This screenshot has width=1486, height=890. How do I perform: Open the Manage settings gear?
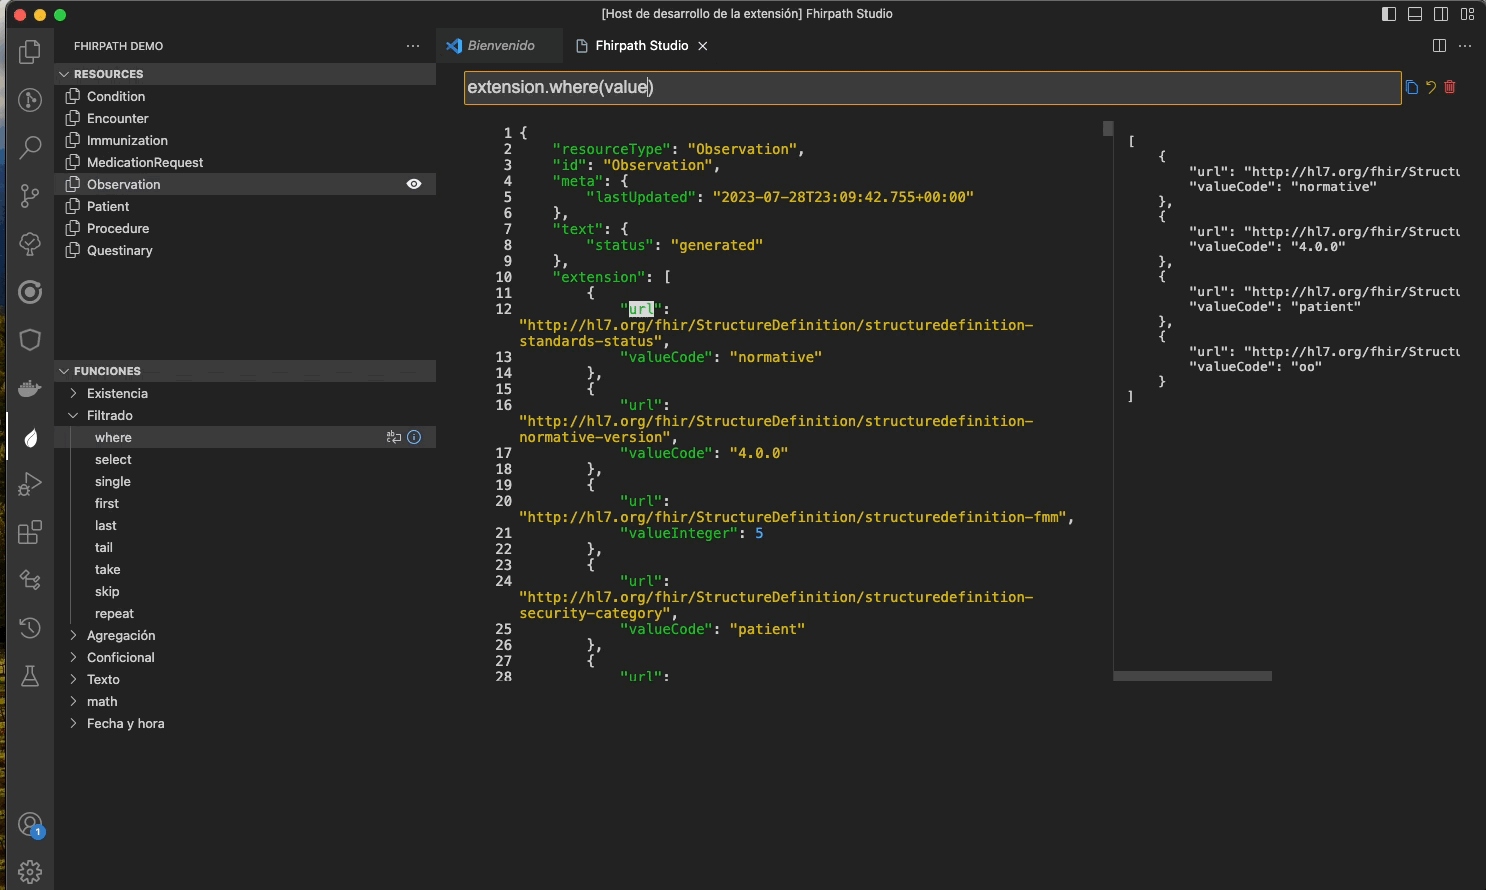[x=30, y=872]
